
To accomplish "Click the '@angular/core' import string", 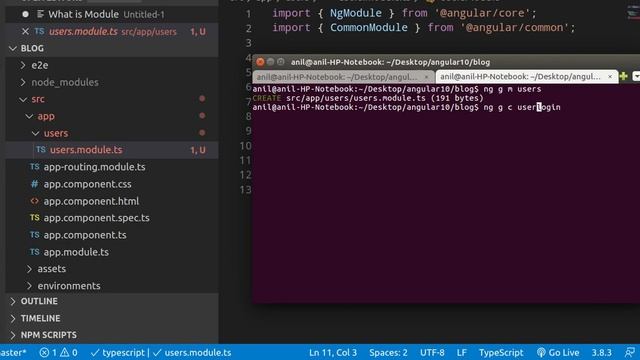I will click(482, 13).
